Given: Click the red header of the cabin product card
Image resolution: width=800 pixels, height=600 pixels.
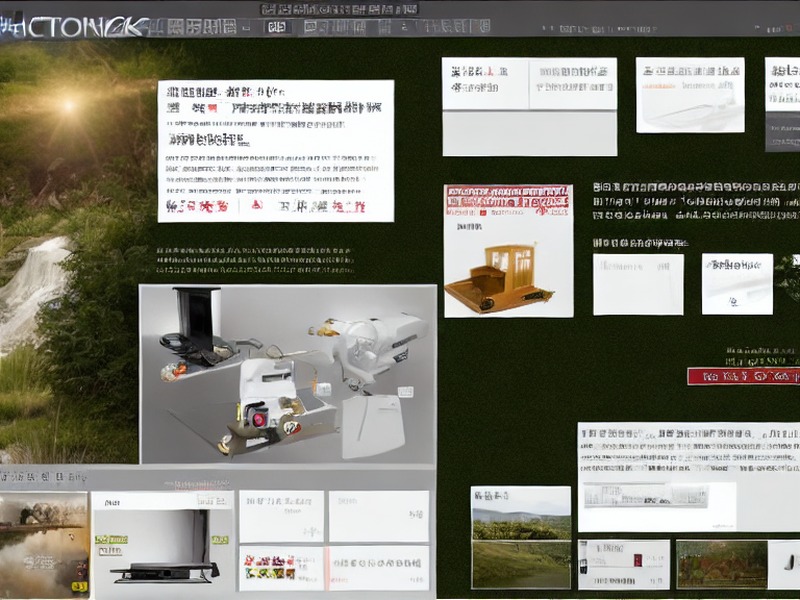Looking at the screenshot, I should point(508,200).
